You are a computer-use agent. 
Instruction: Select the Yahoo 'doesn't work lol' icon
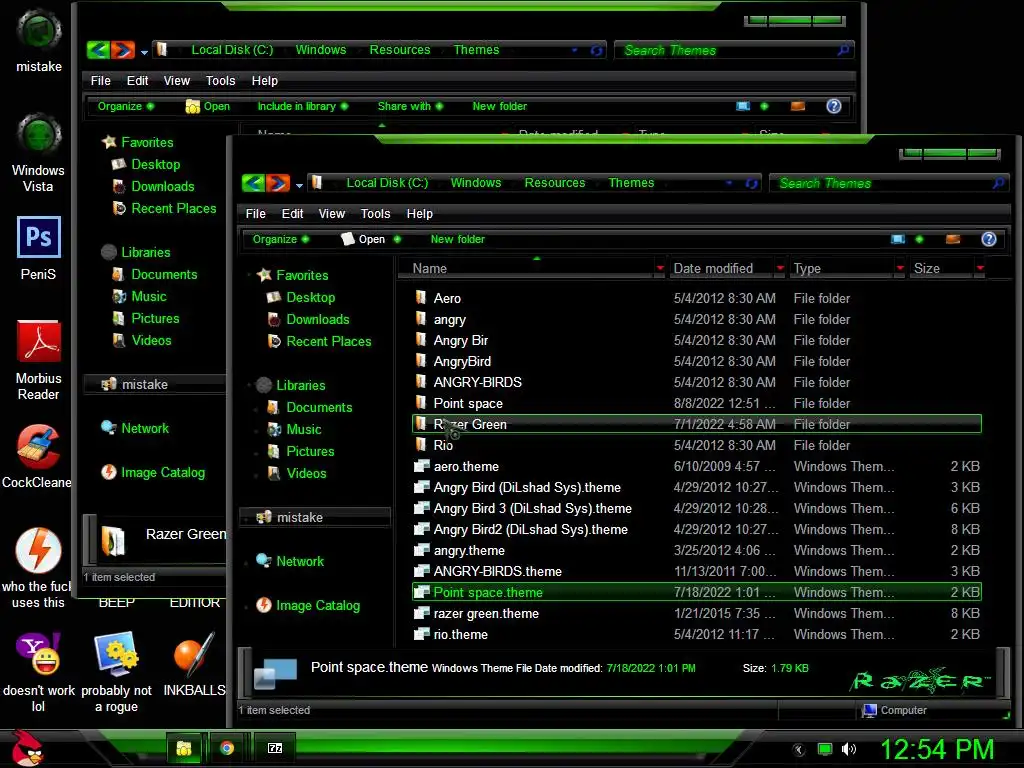[39, 672]
